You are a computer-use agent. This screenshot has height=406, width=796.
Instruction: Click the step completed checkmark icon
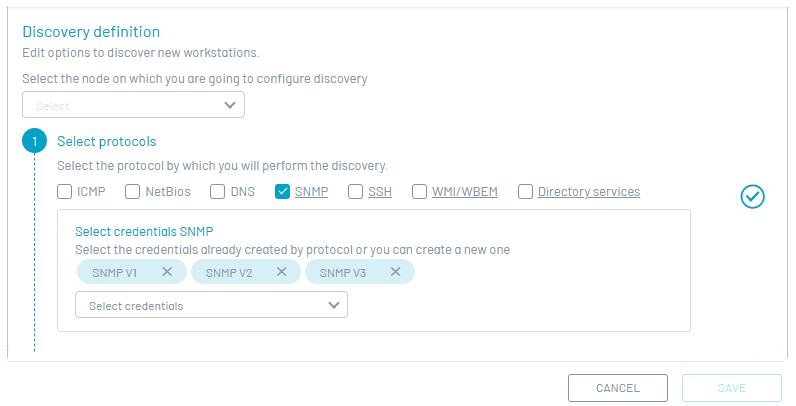pos(752,196)
